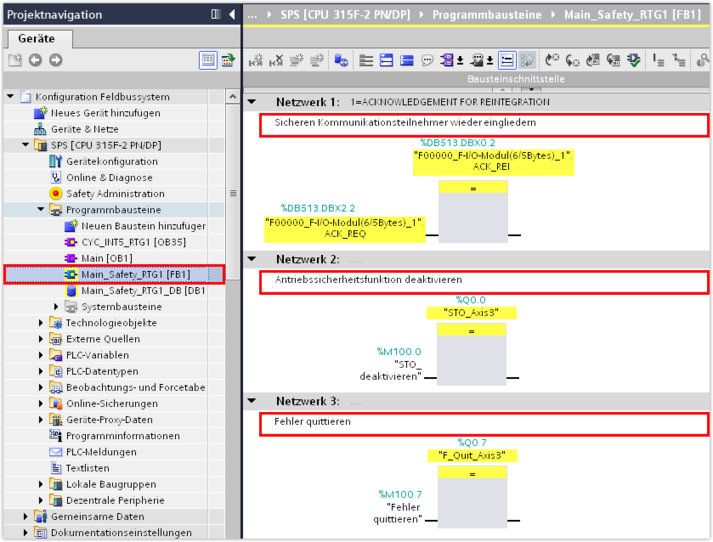Viewport: 713px width, 542px height.
Task: Collapse Netzwerk 1 section
Action: (252, 102)
